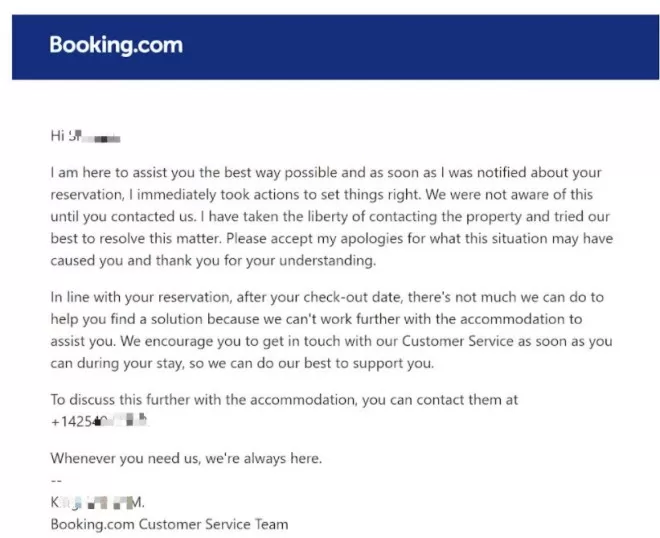Click the 'Hi' greeting word
The image size is (660, 538).
[58, 136]
